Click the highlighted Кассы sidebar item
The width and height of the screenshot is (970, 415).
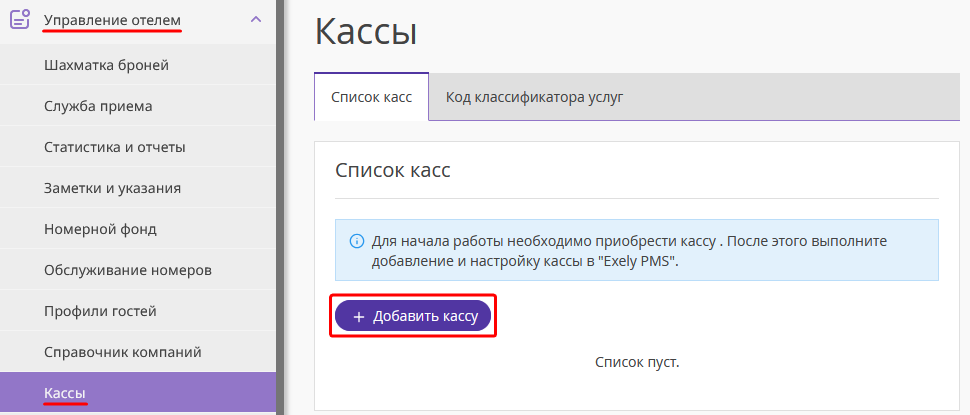pyautogui.click(x=138, y=393)
